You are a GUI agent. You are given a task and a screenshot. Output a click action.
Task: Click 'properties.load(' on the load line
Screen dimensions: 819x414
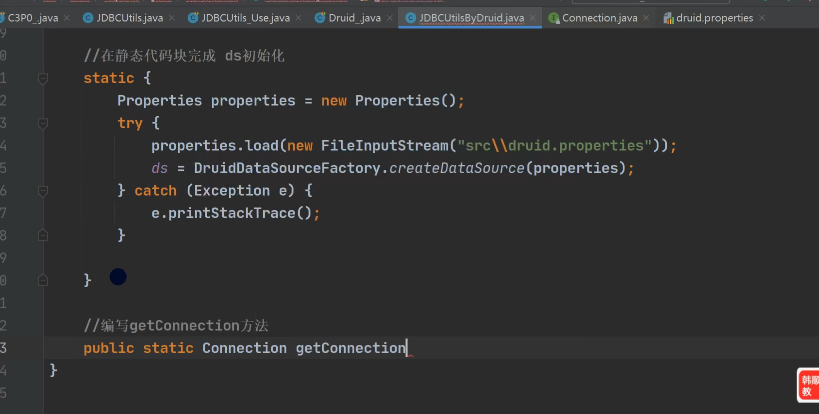click(x=219, y=146)
